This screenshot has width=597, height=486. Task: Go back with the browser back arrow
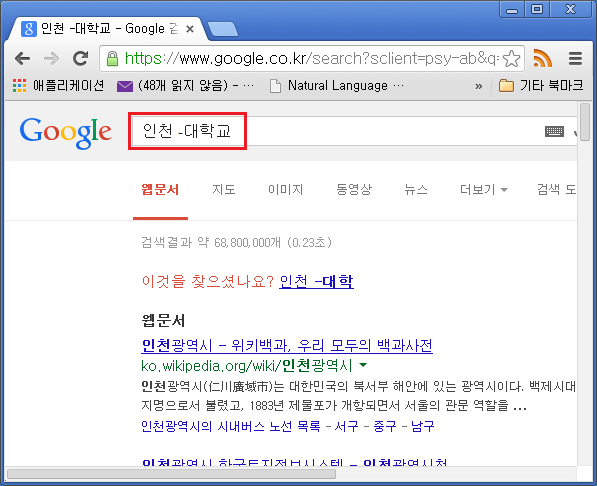click(22, 59)
